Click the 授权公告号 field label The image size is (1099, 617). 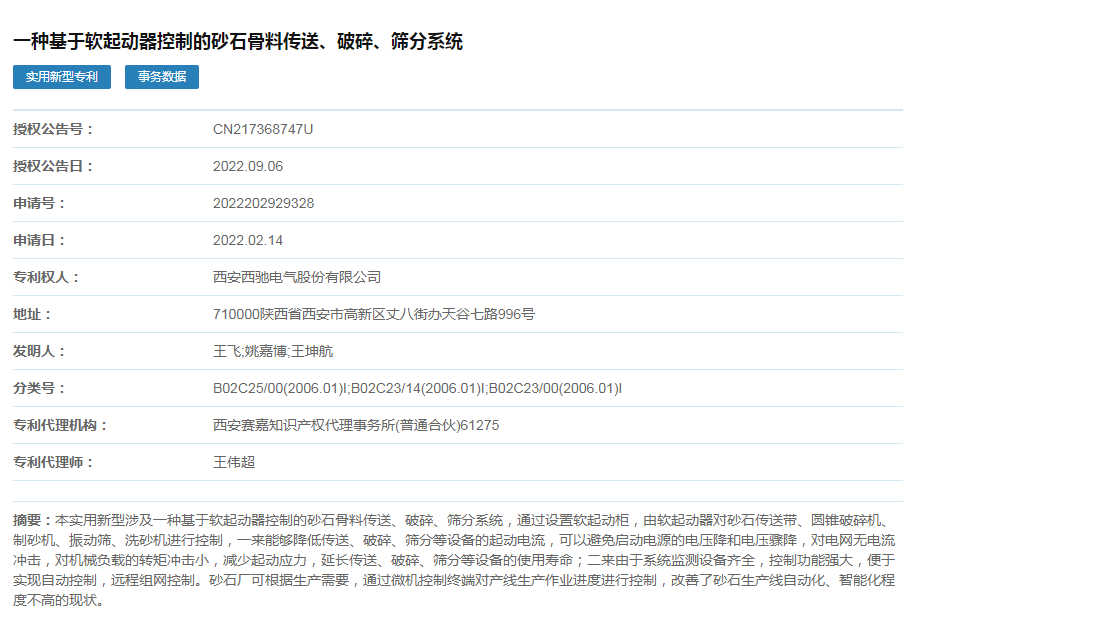click(x=53, y=129)
